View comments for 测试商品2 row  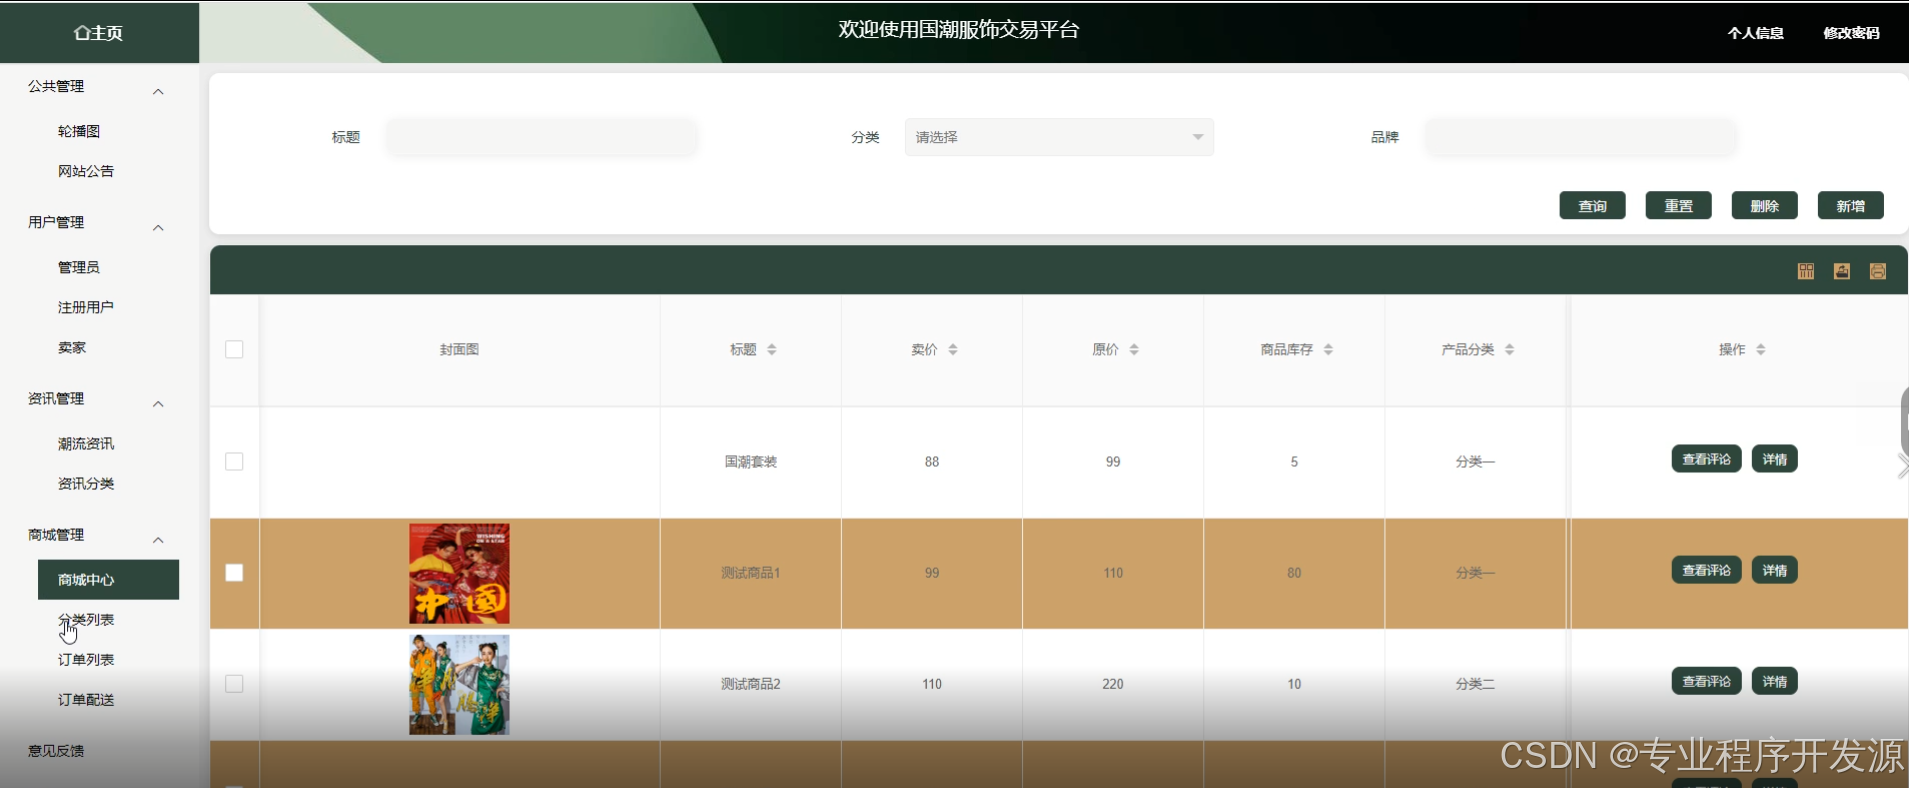click(x=1706, y=681)
